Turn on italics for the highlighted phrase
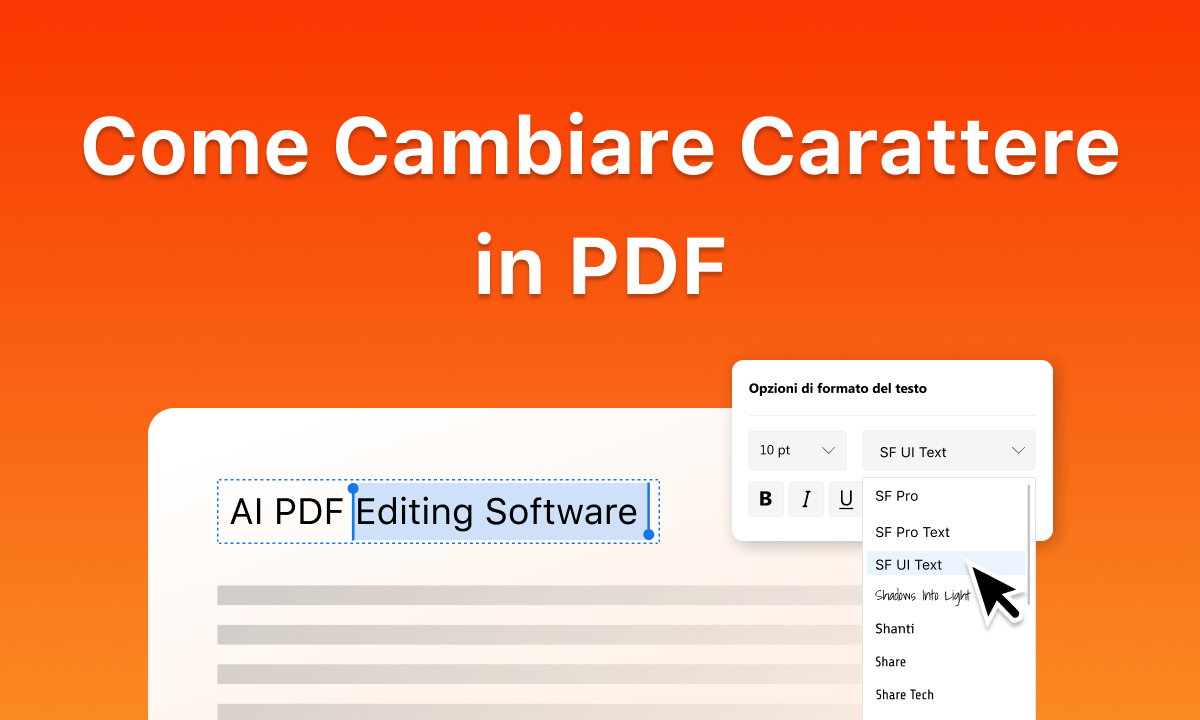Image resolution: width=1200 pixels, height=720 pixels. tap(806, 499)
